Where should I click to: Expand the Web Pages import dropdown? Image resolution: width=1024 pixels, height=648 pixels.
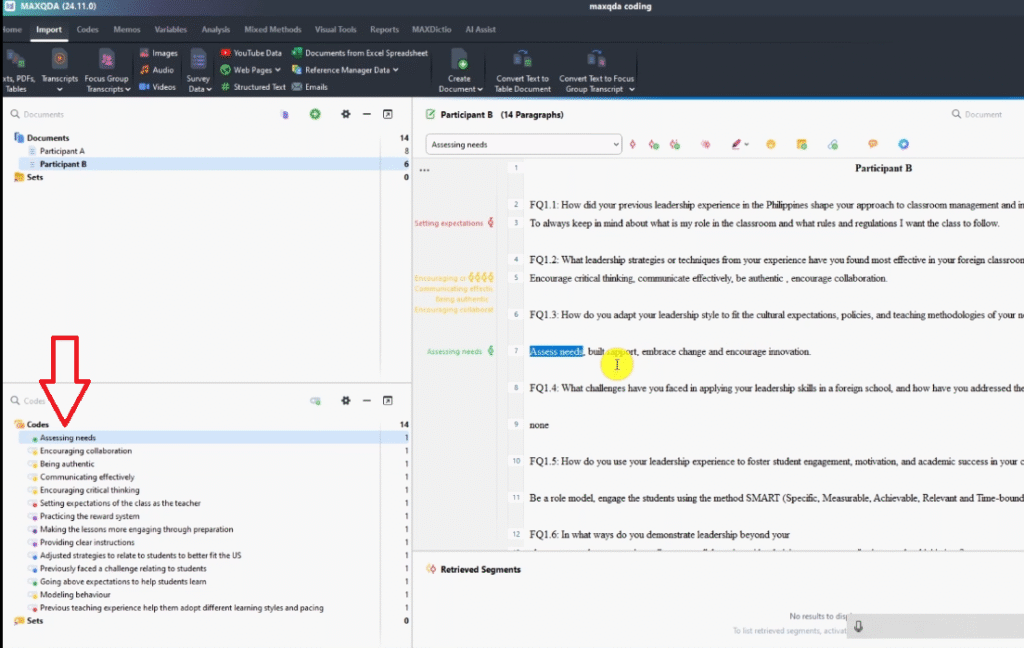(256, 70)
